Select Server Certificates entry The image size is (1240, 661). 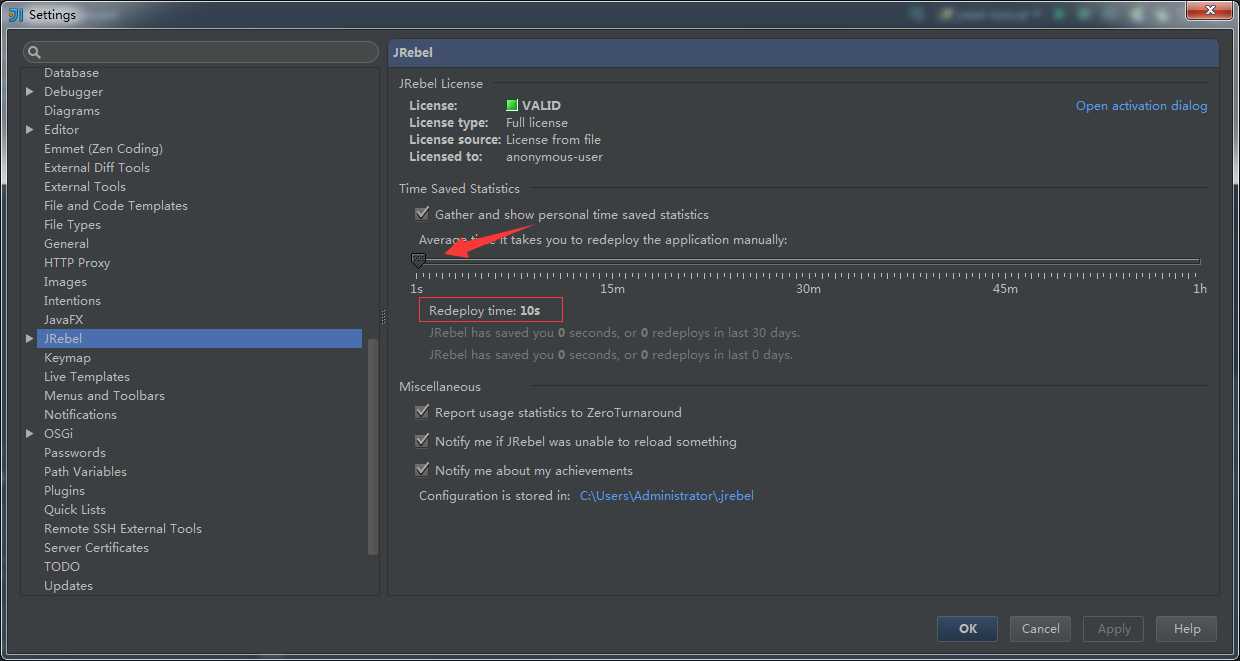(x=96, y=547)
